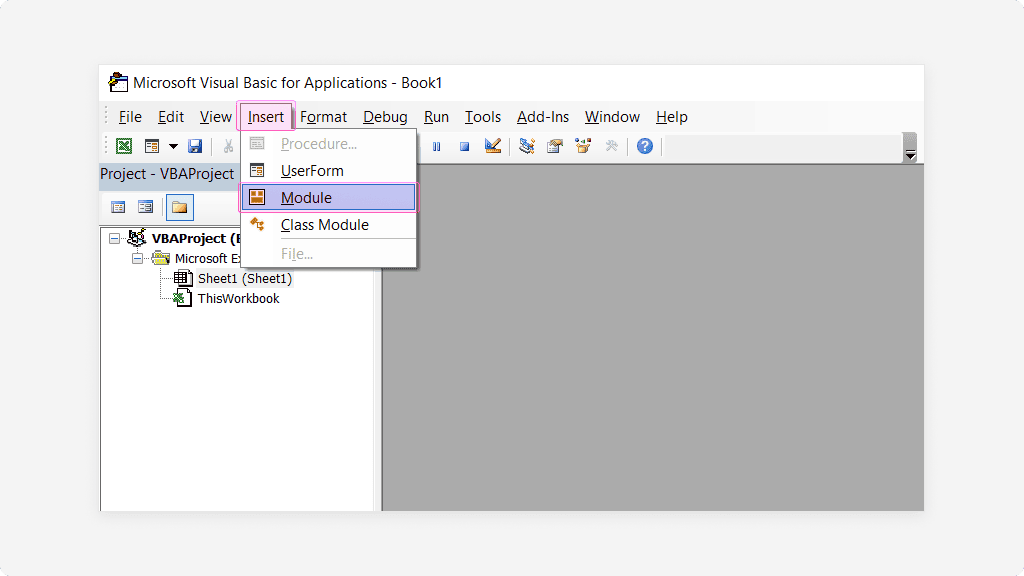Close the open Insert menu
Screen dimensions: 1024x576
tap(266, 117)
